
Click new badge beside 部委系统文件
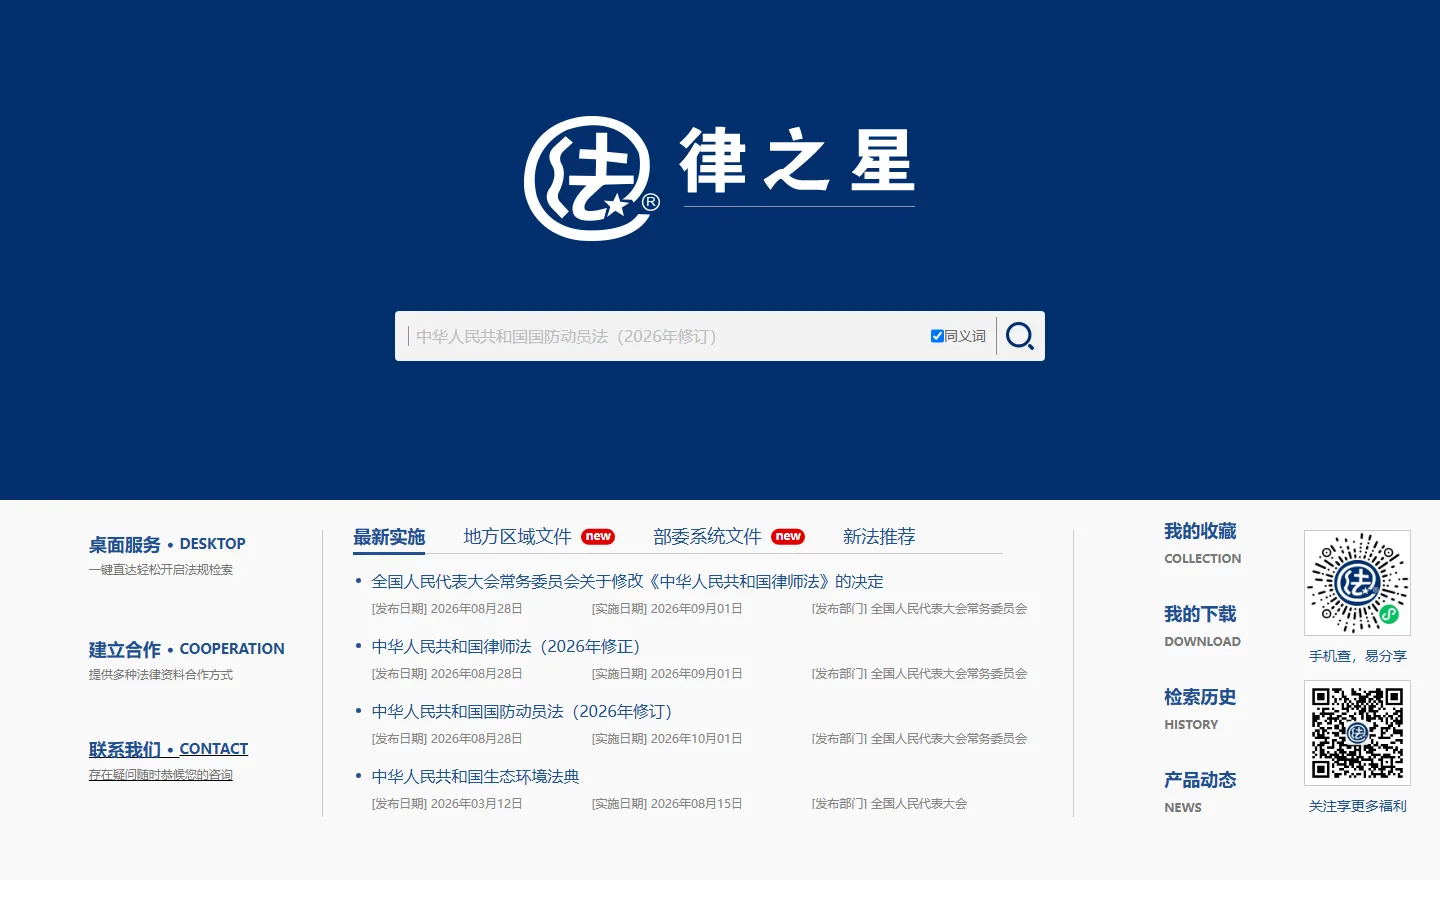point(788,537)
